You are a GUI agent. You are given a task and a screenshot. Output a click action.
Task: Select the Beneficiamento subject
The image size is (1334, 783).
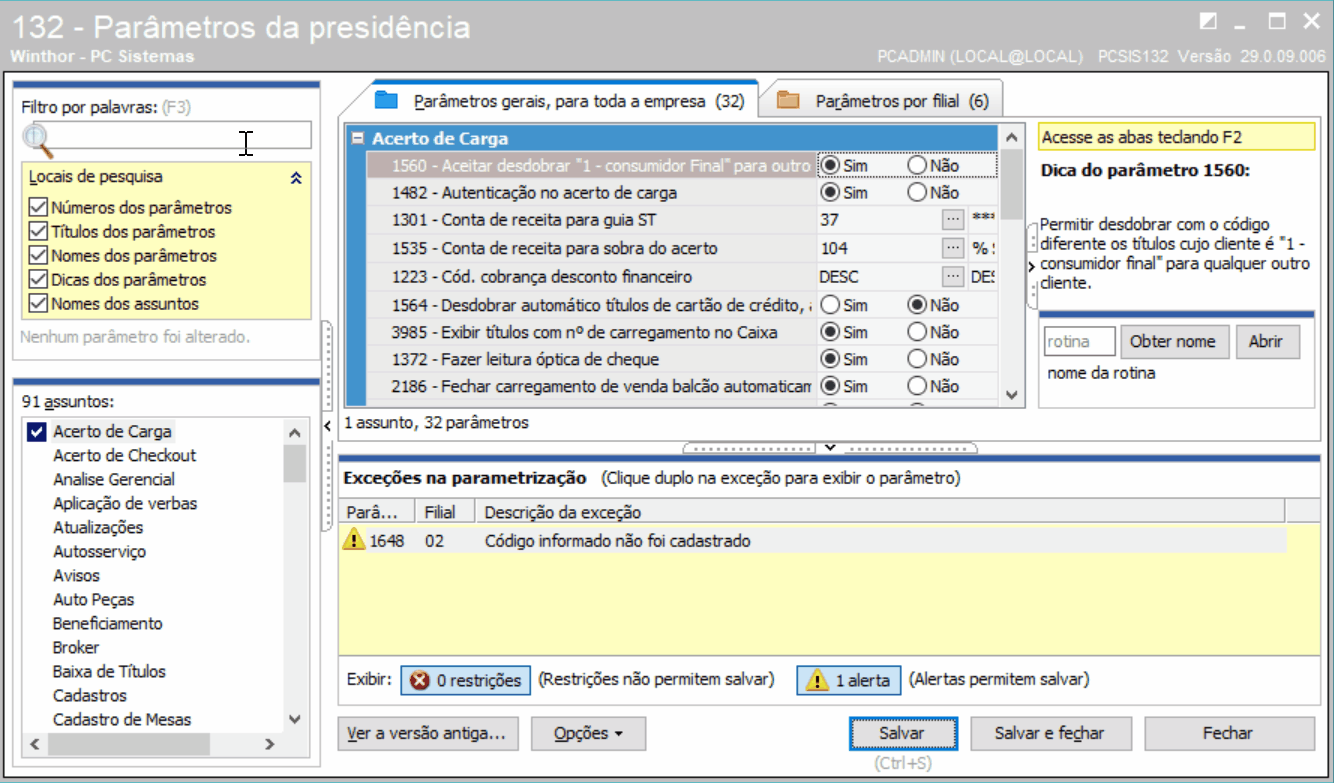coord(107,623)
